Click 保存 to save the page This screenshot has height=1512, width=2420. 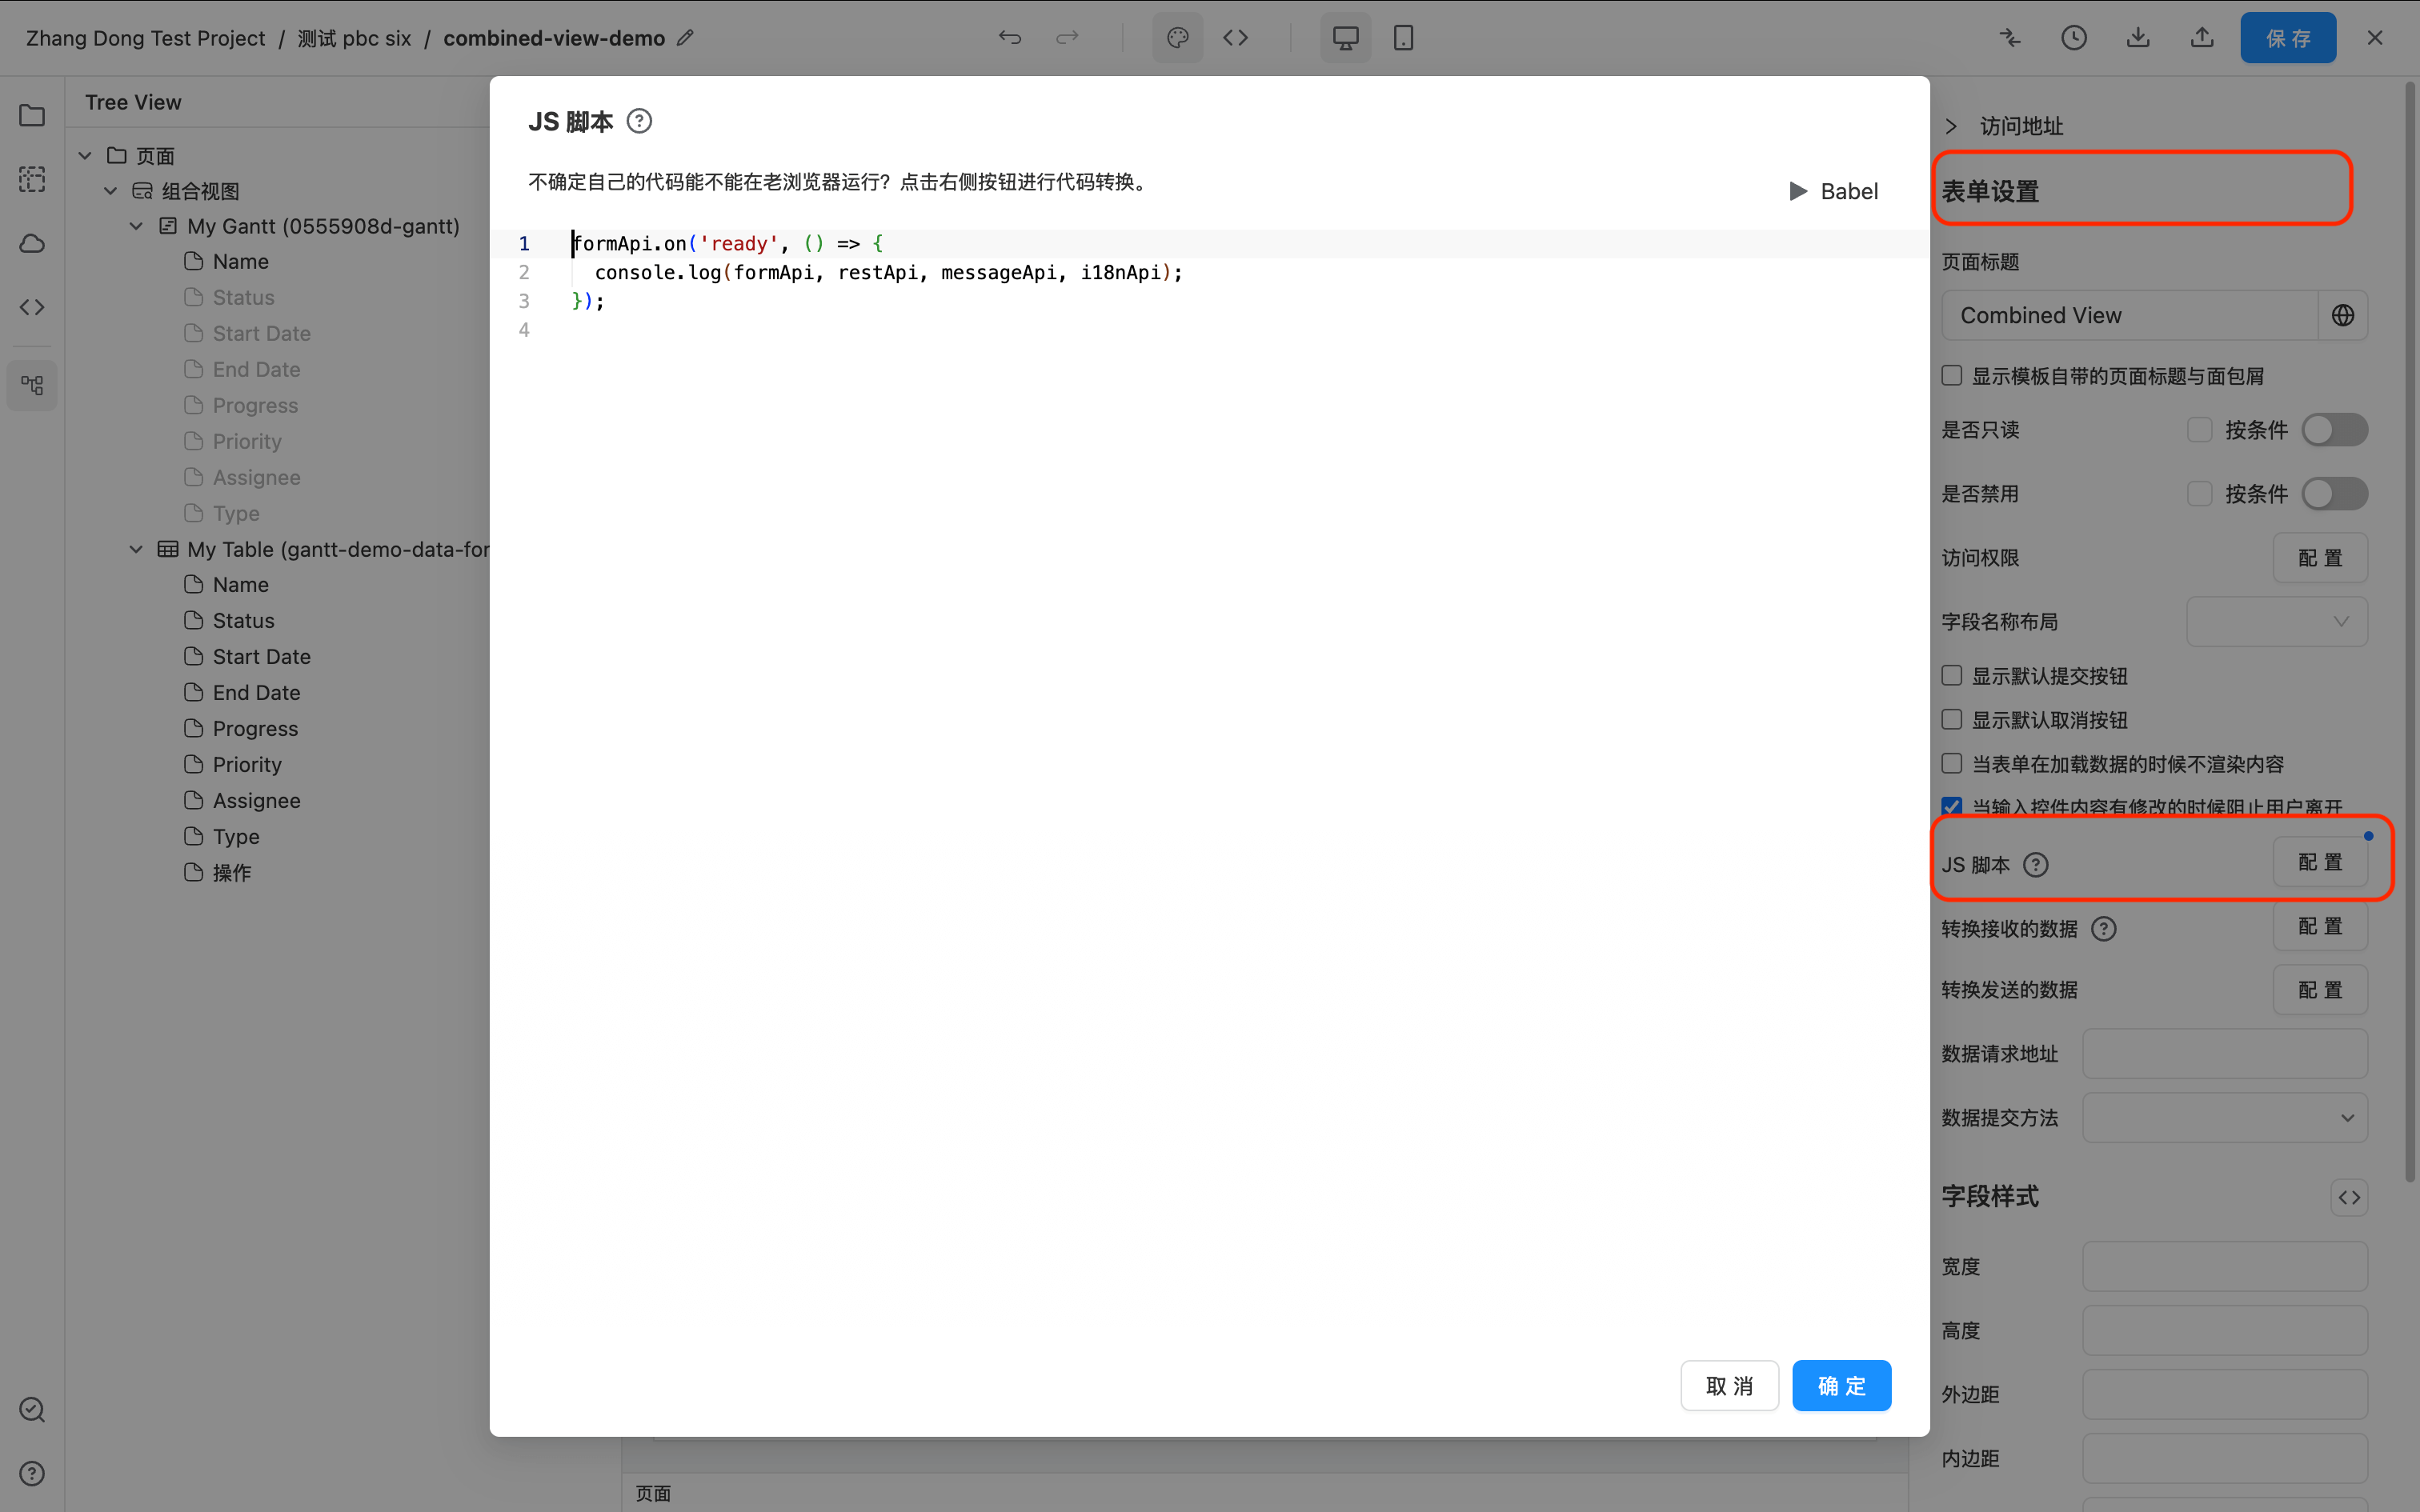(2288, 38)
